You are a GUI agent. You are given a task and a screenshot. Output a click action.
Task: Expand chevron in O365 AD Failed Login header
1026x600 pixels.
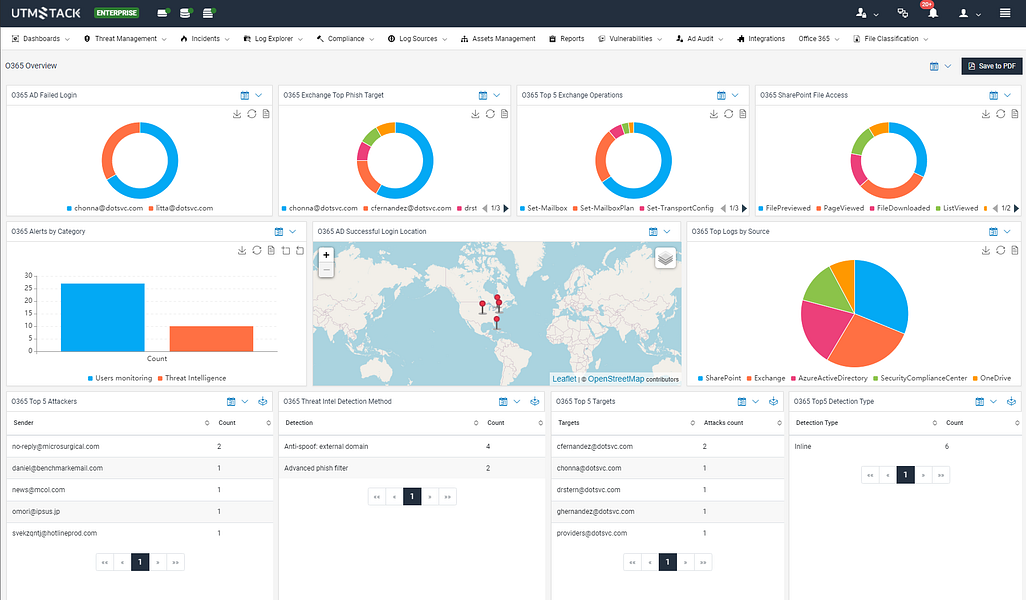tap(259, 96)
